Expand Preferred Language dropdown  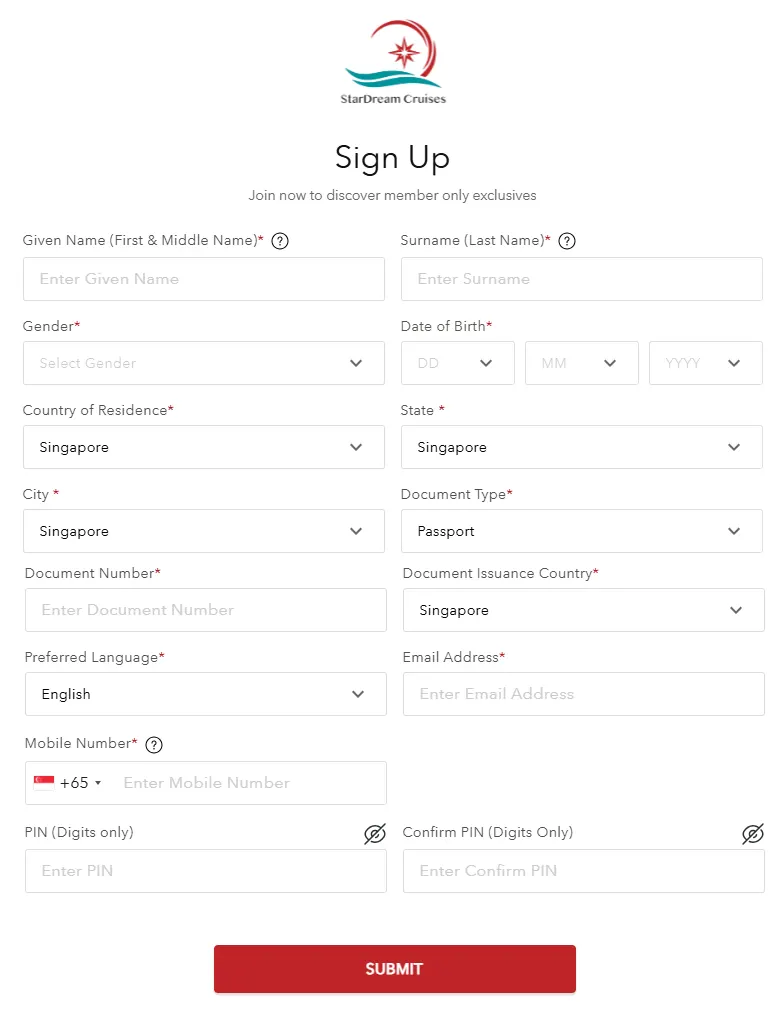[206, 694]
